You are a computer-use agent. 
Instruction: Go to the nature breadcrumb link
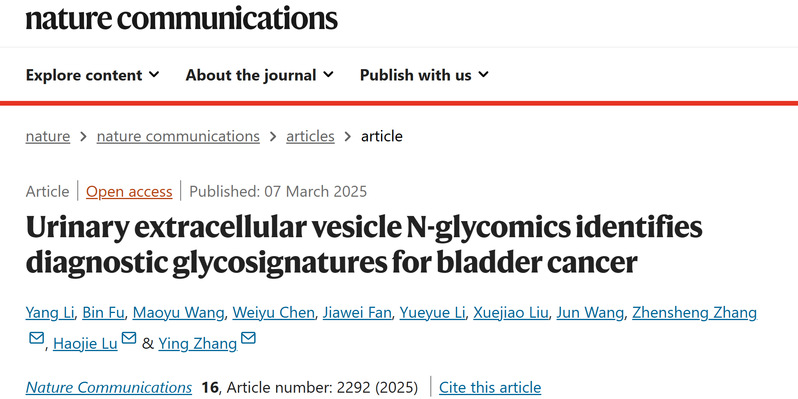(x=48, y=136)
